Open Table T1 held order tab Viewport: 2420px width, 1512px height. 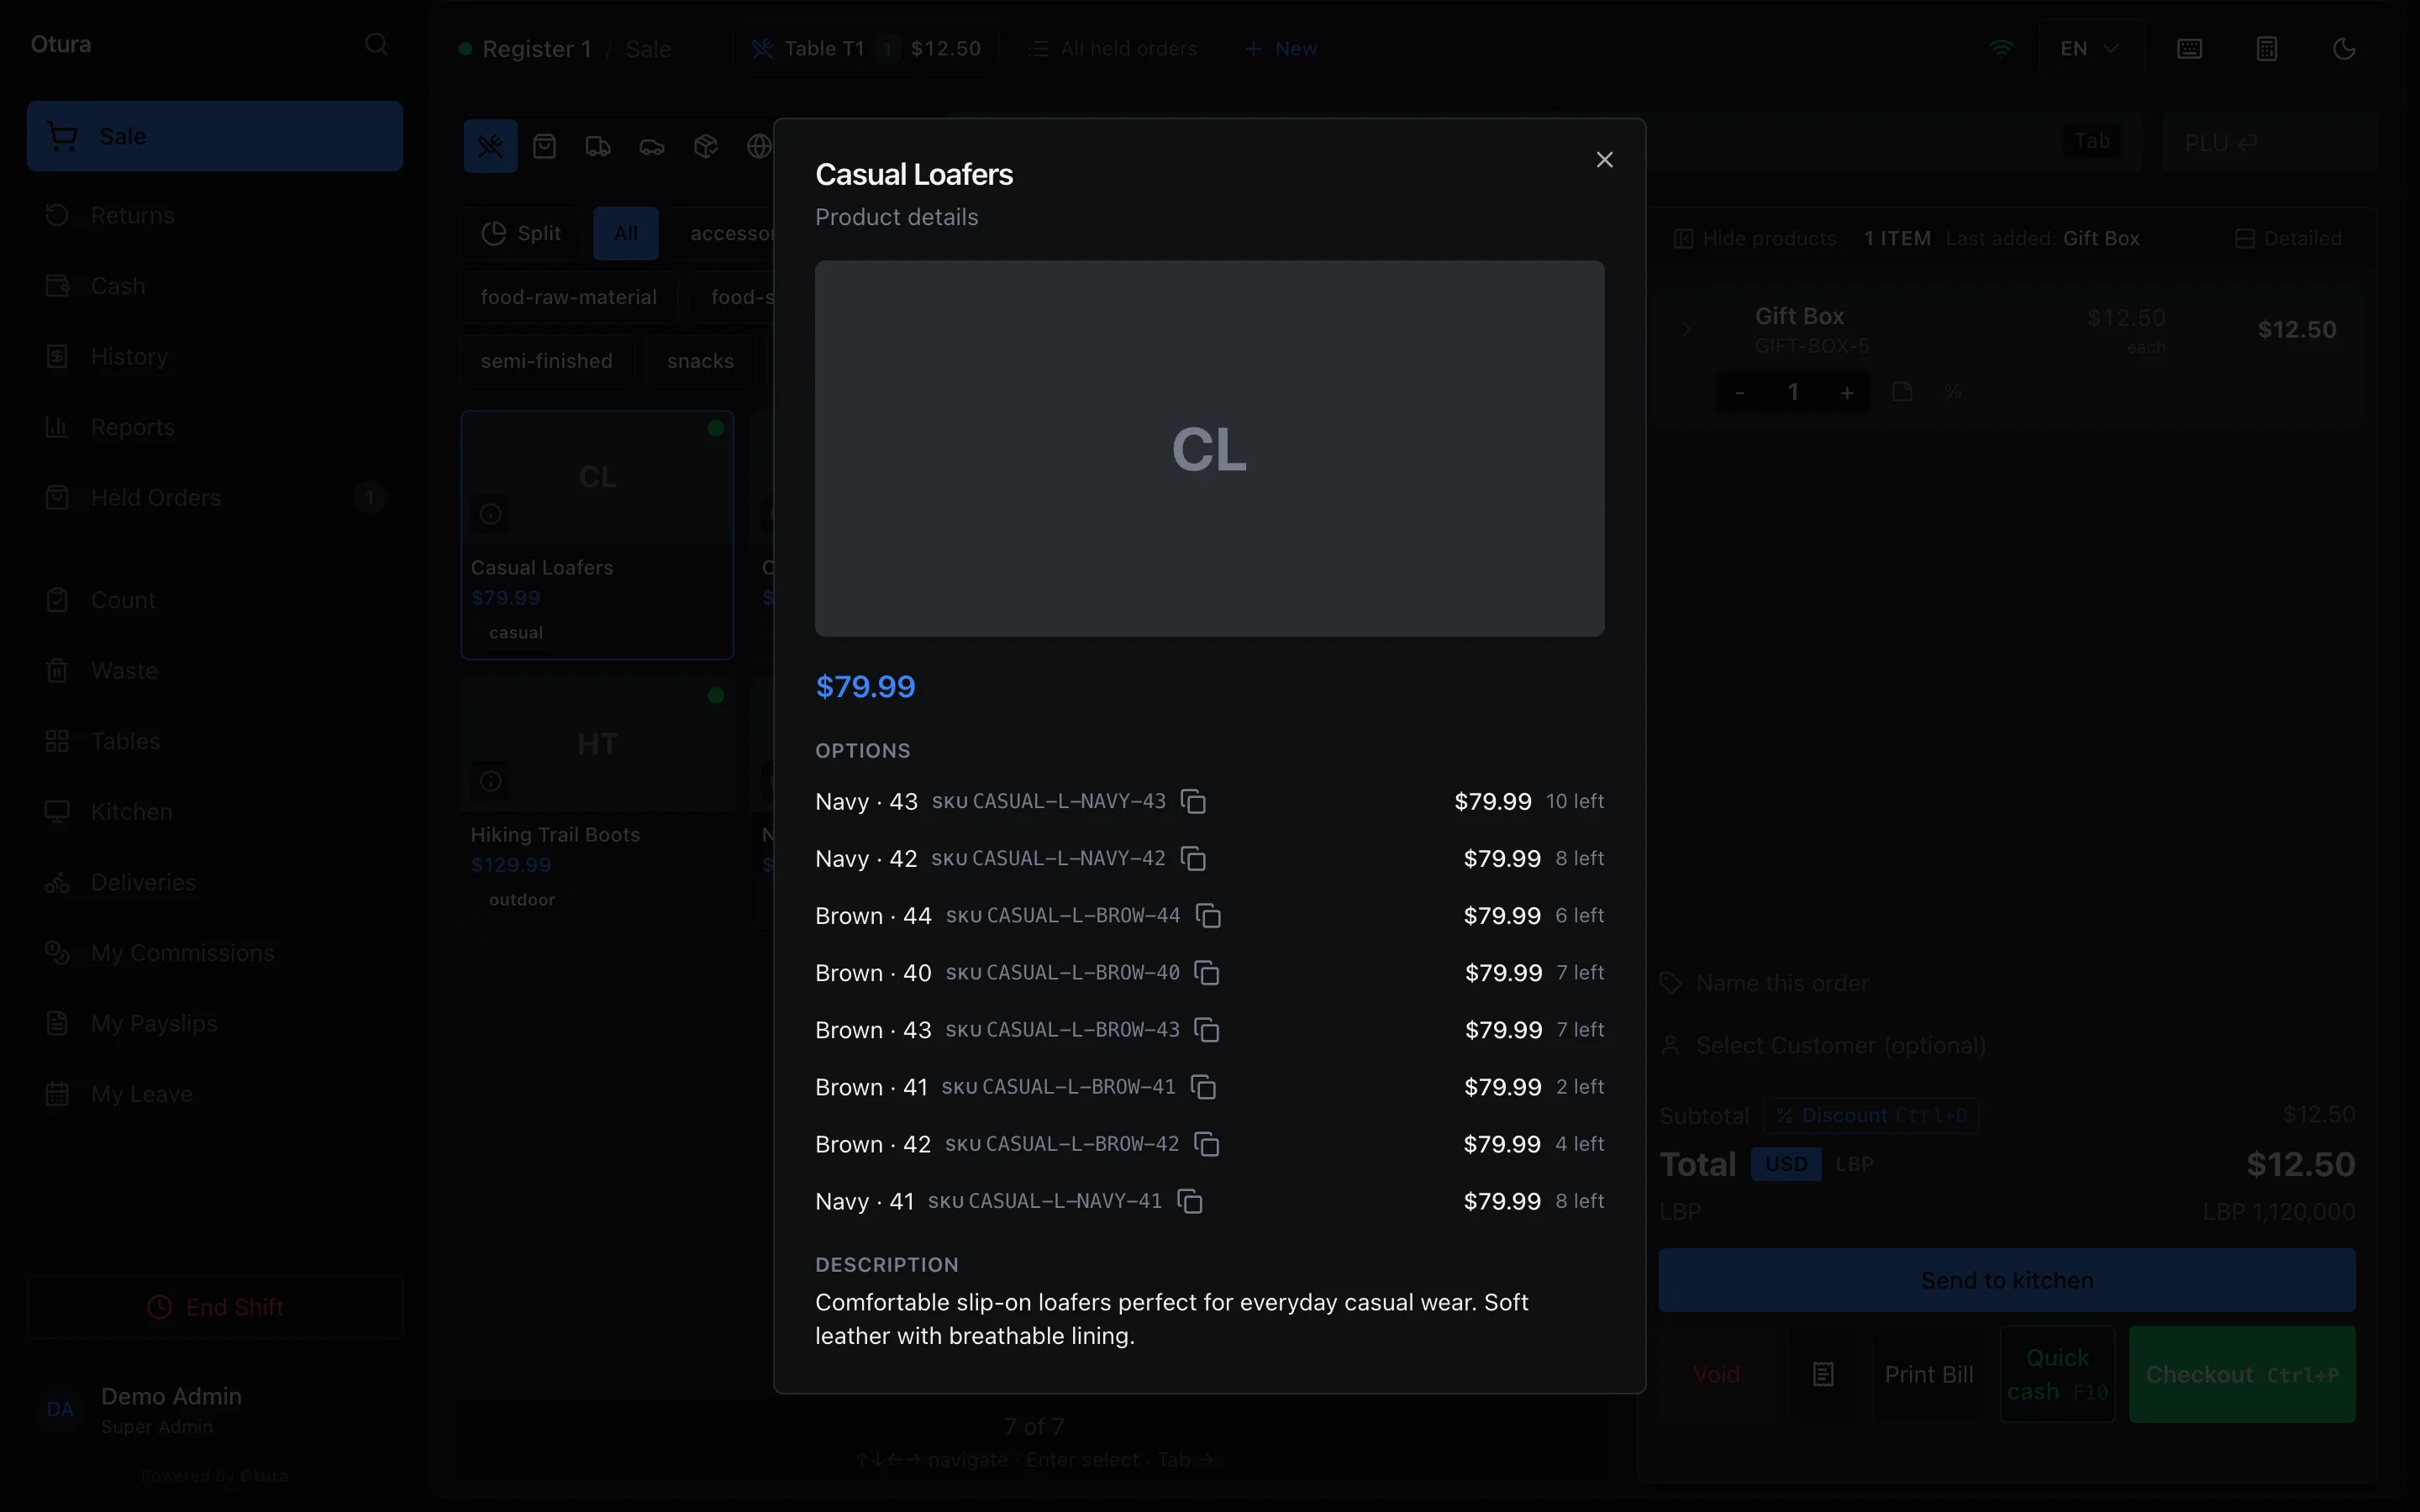click(866, 49)
